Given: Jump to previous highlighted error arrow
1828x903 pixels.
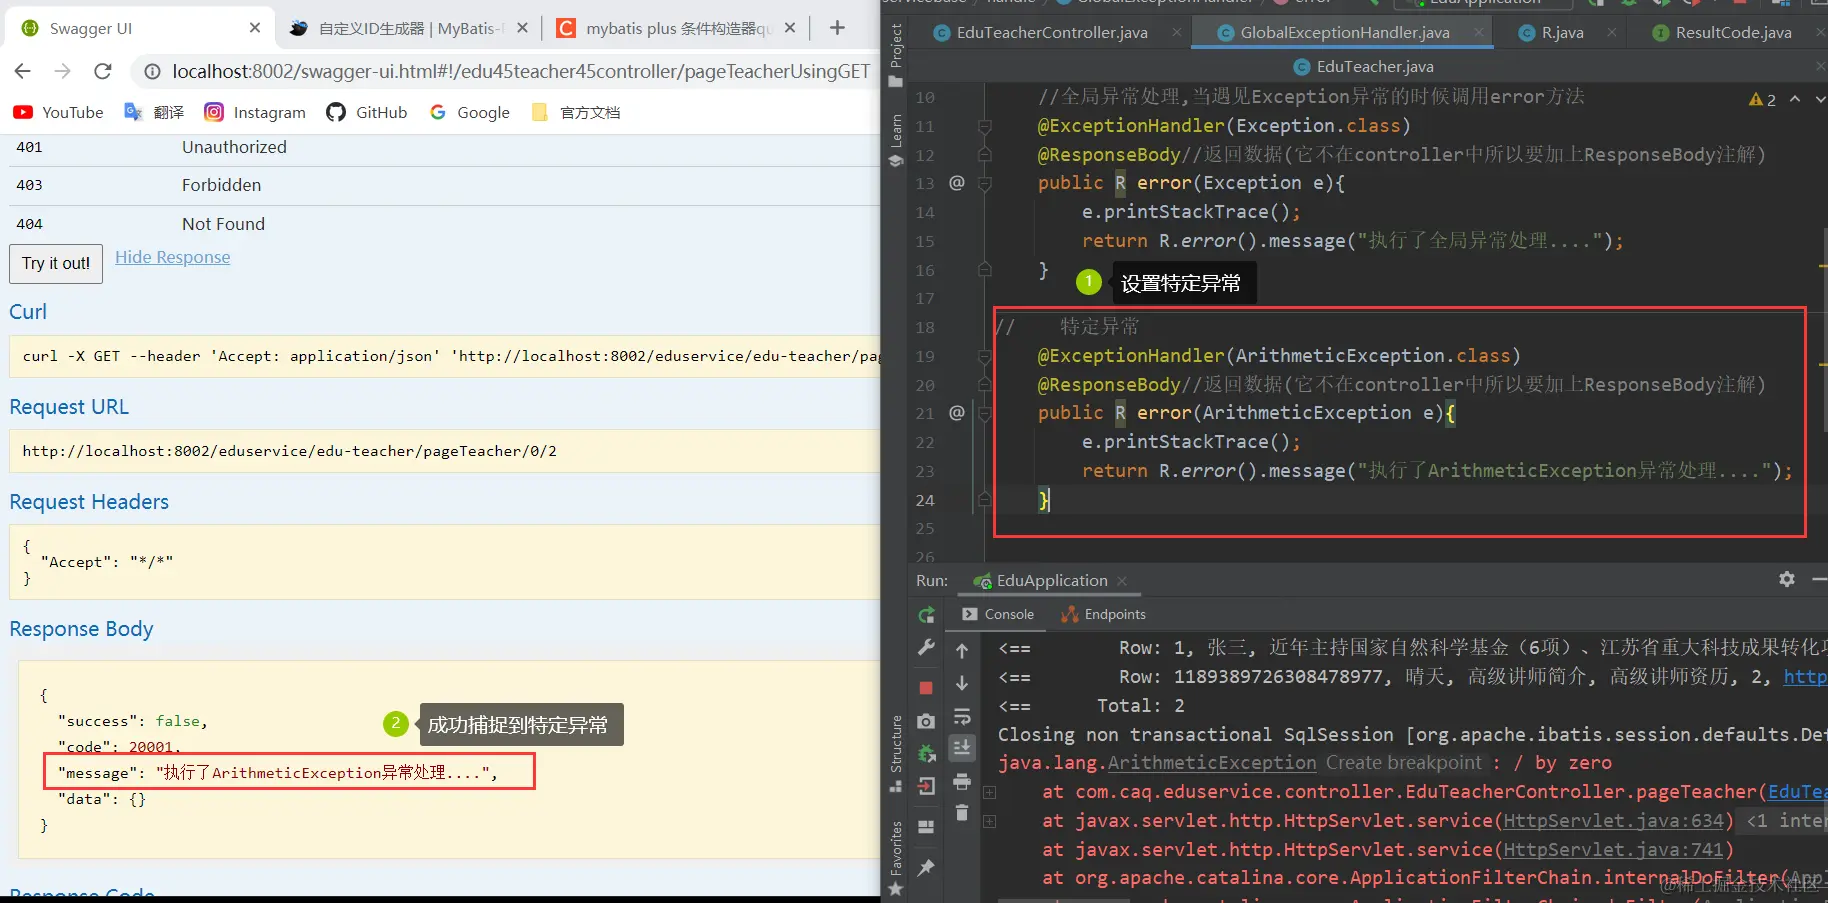Looking at the screenshot, I should click(1795, 99).
